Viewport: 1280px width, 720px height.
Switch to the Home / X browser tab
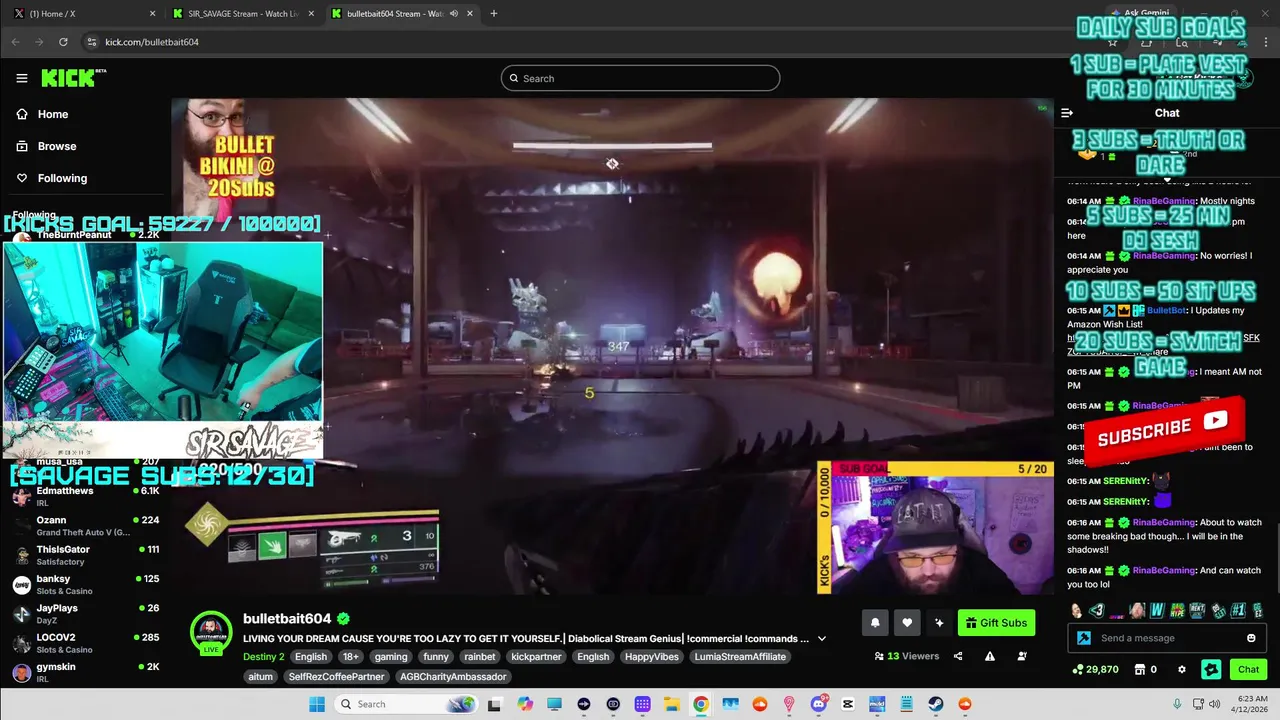[84, 14]
